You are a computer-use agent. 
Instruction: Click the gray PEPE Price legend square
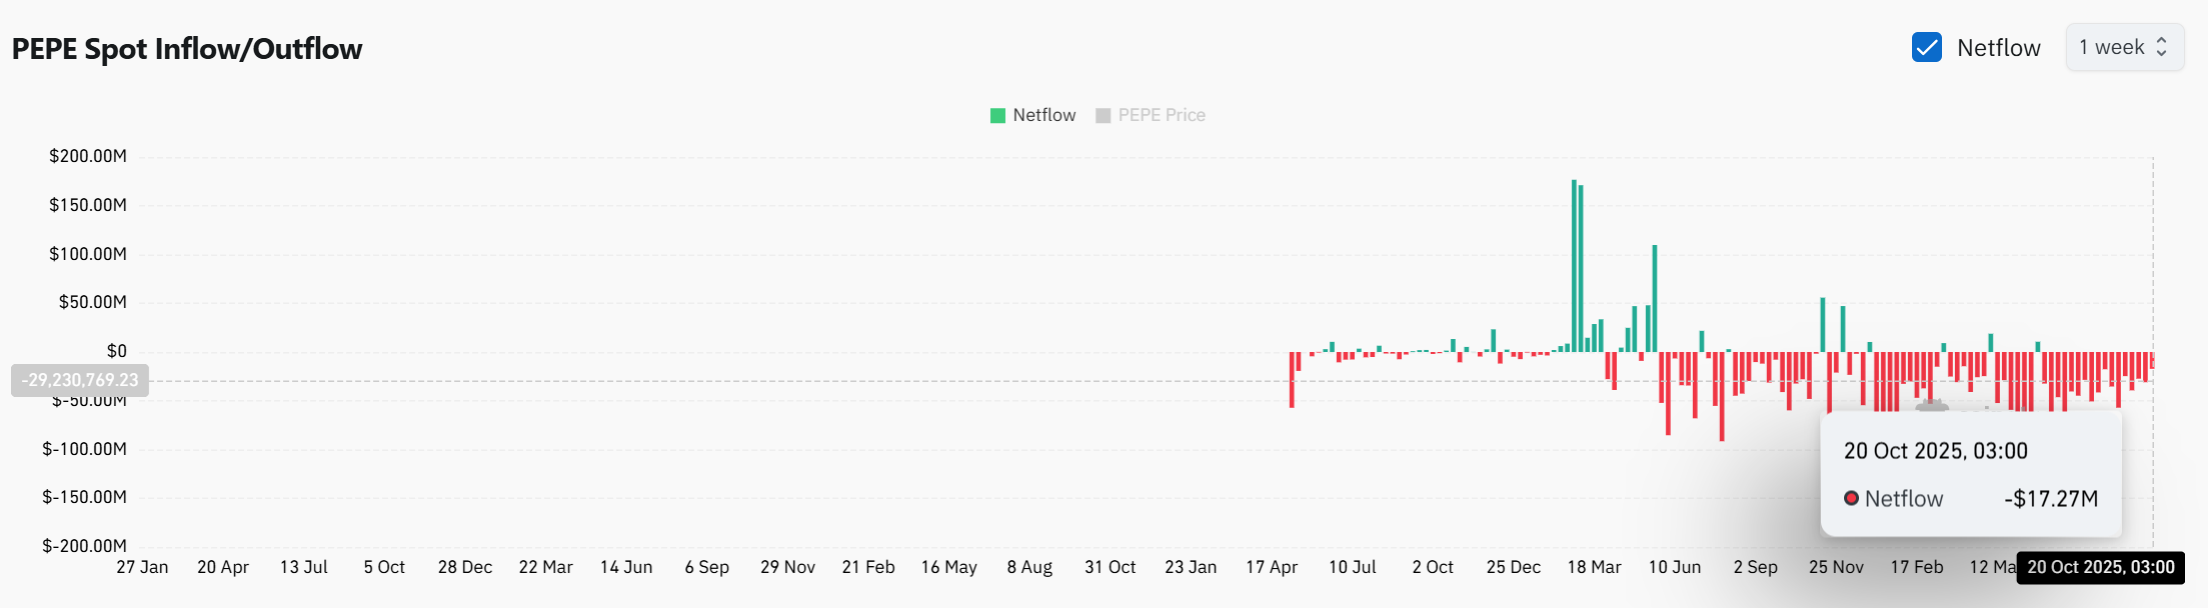[1103, 115]
